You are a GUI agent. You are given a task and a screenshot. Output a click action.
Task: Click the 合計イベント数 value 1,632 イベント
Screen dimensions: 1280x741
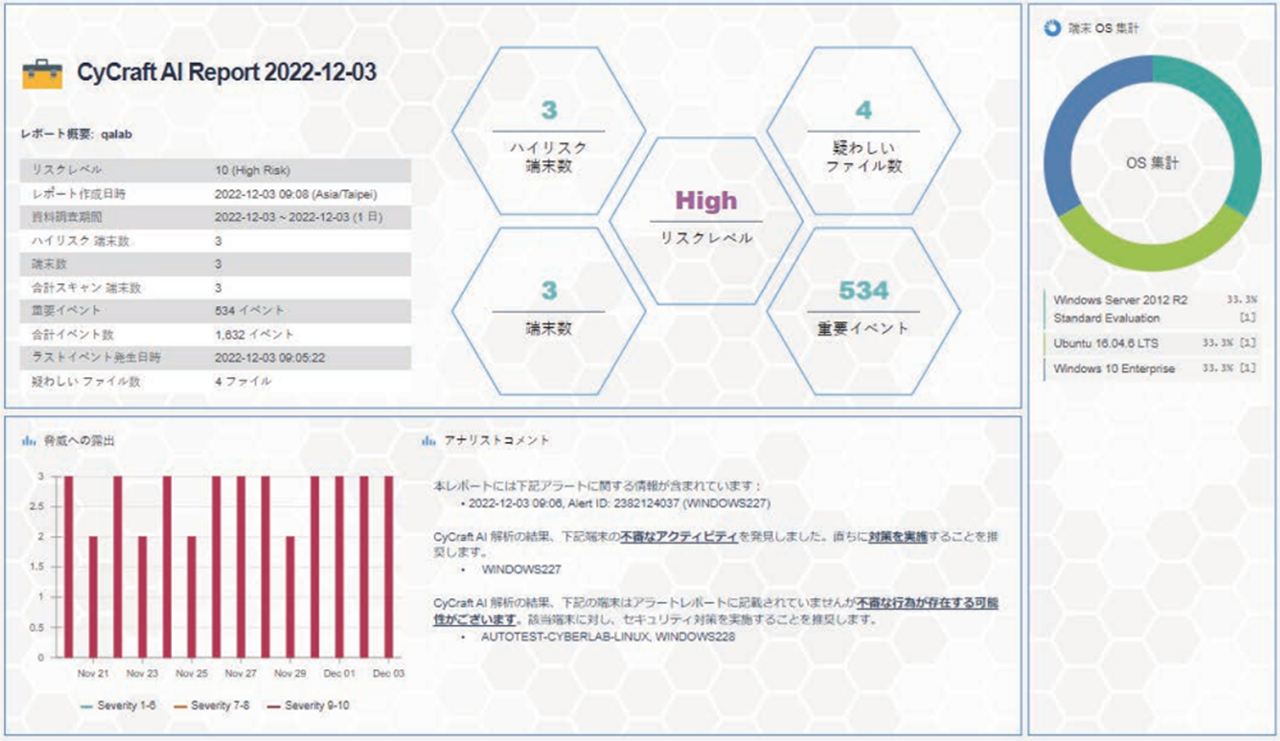pyautogui.click(x=254, y=334)
